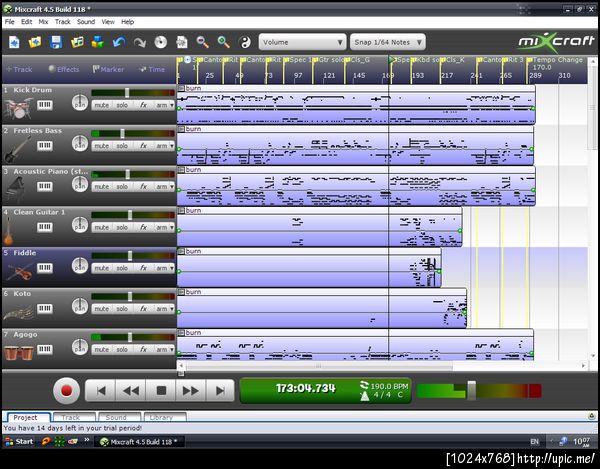Open the File menu
This screenshot has height=469, width=600.
click(x=10, y=22)
